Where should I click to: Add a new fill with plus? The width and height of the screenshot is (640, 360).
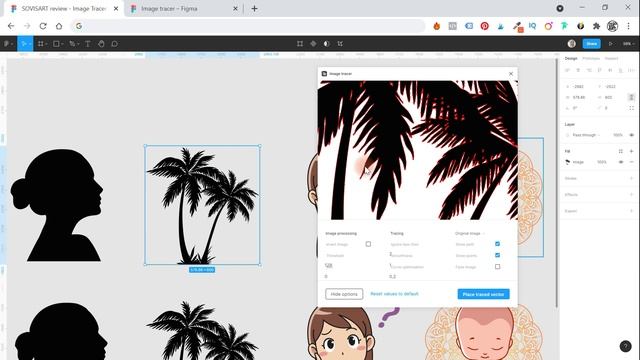click(x=631, y=151)
